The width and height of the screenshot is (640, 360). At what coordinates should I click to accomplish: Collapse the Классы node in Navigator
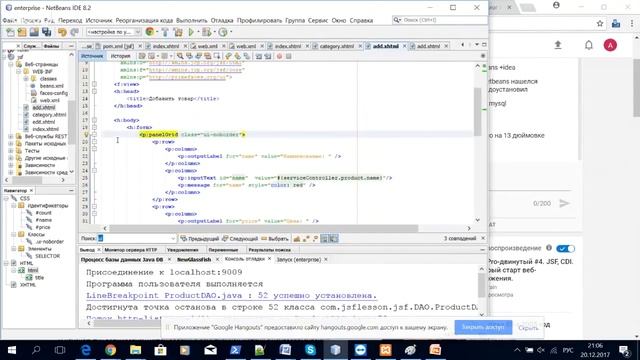(x=13, y=234)
